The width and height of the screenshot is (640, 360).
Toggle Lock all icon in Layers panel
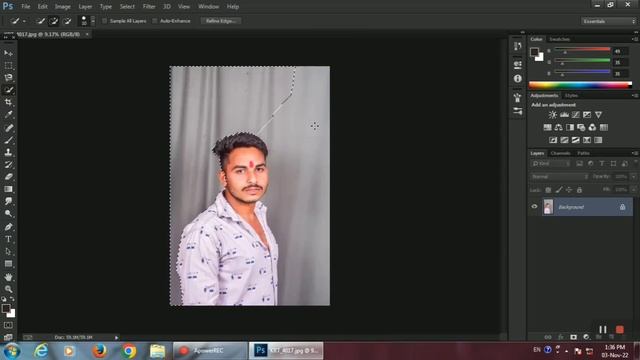pyautogui.click(x=579, y=190)
